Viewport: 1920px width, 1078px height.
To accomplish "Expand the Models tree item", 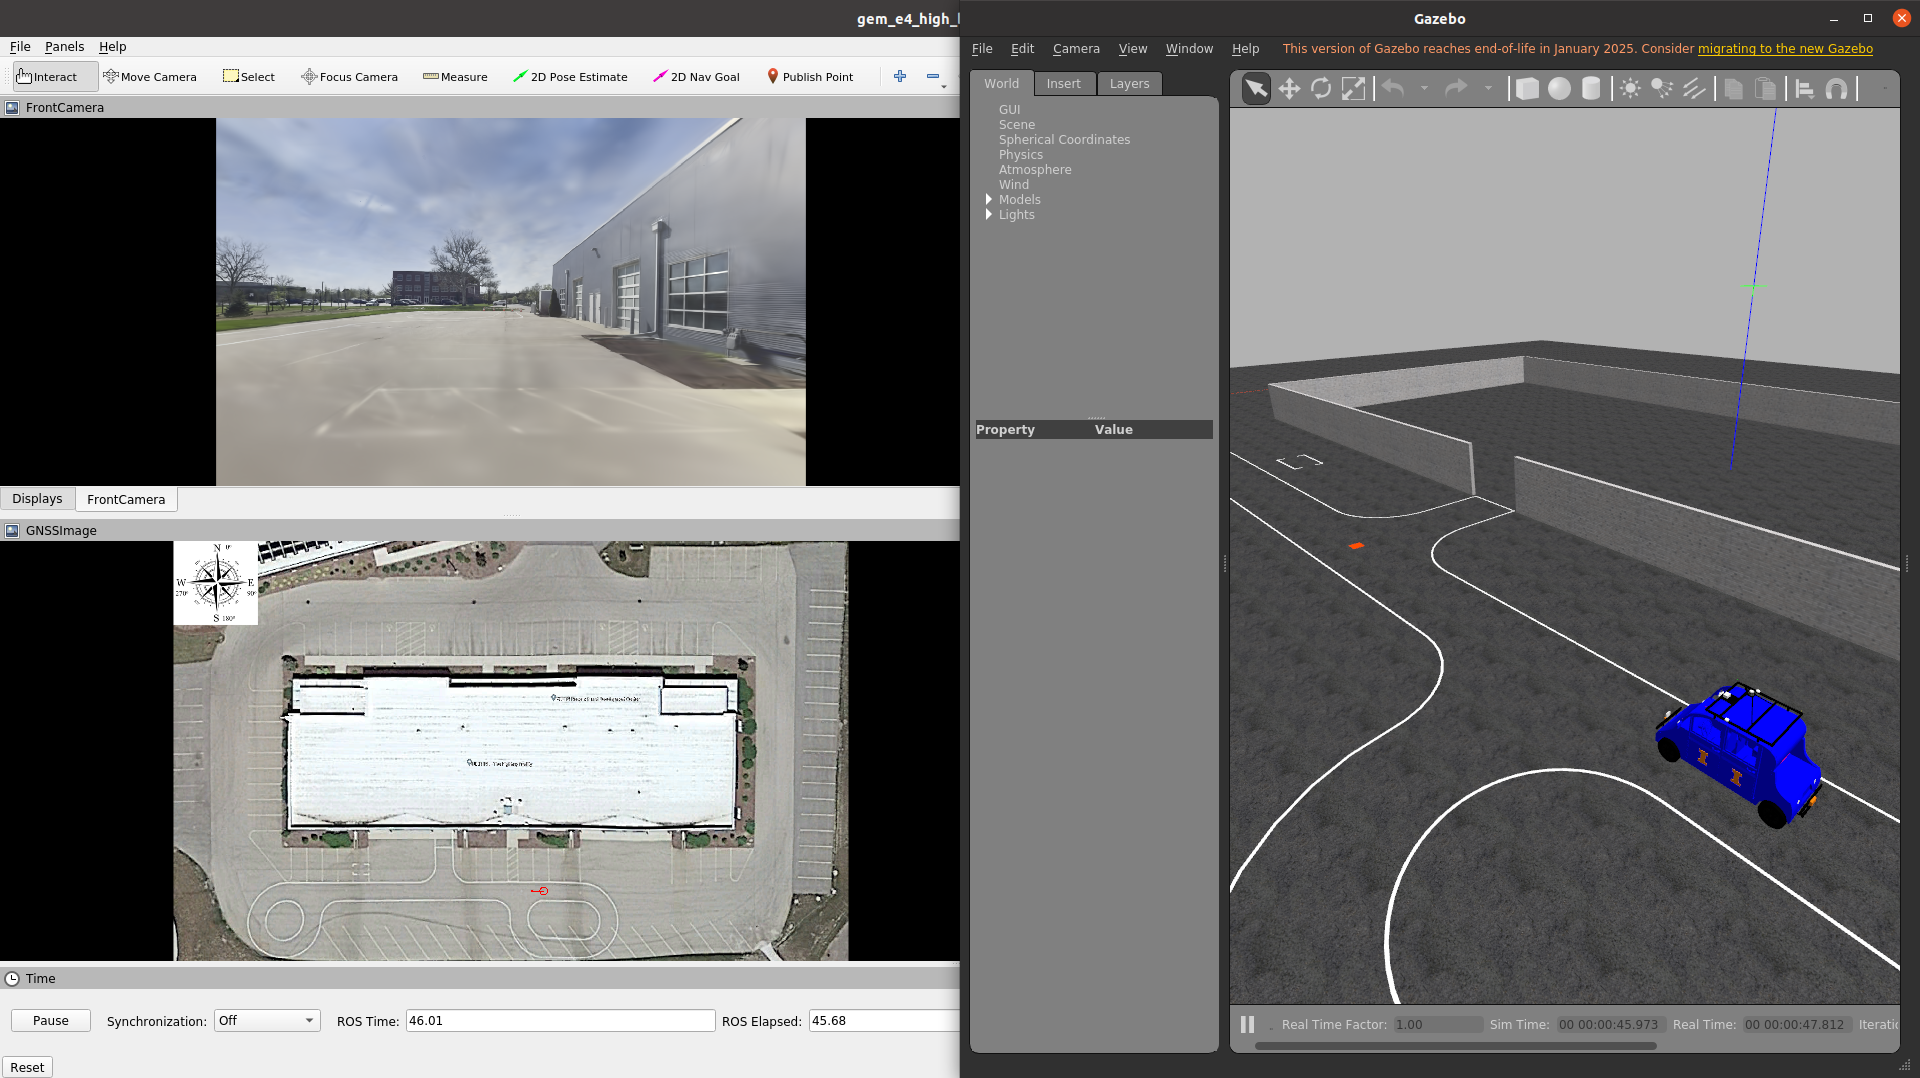I will coord(989,200).
